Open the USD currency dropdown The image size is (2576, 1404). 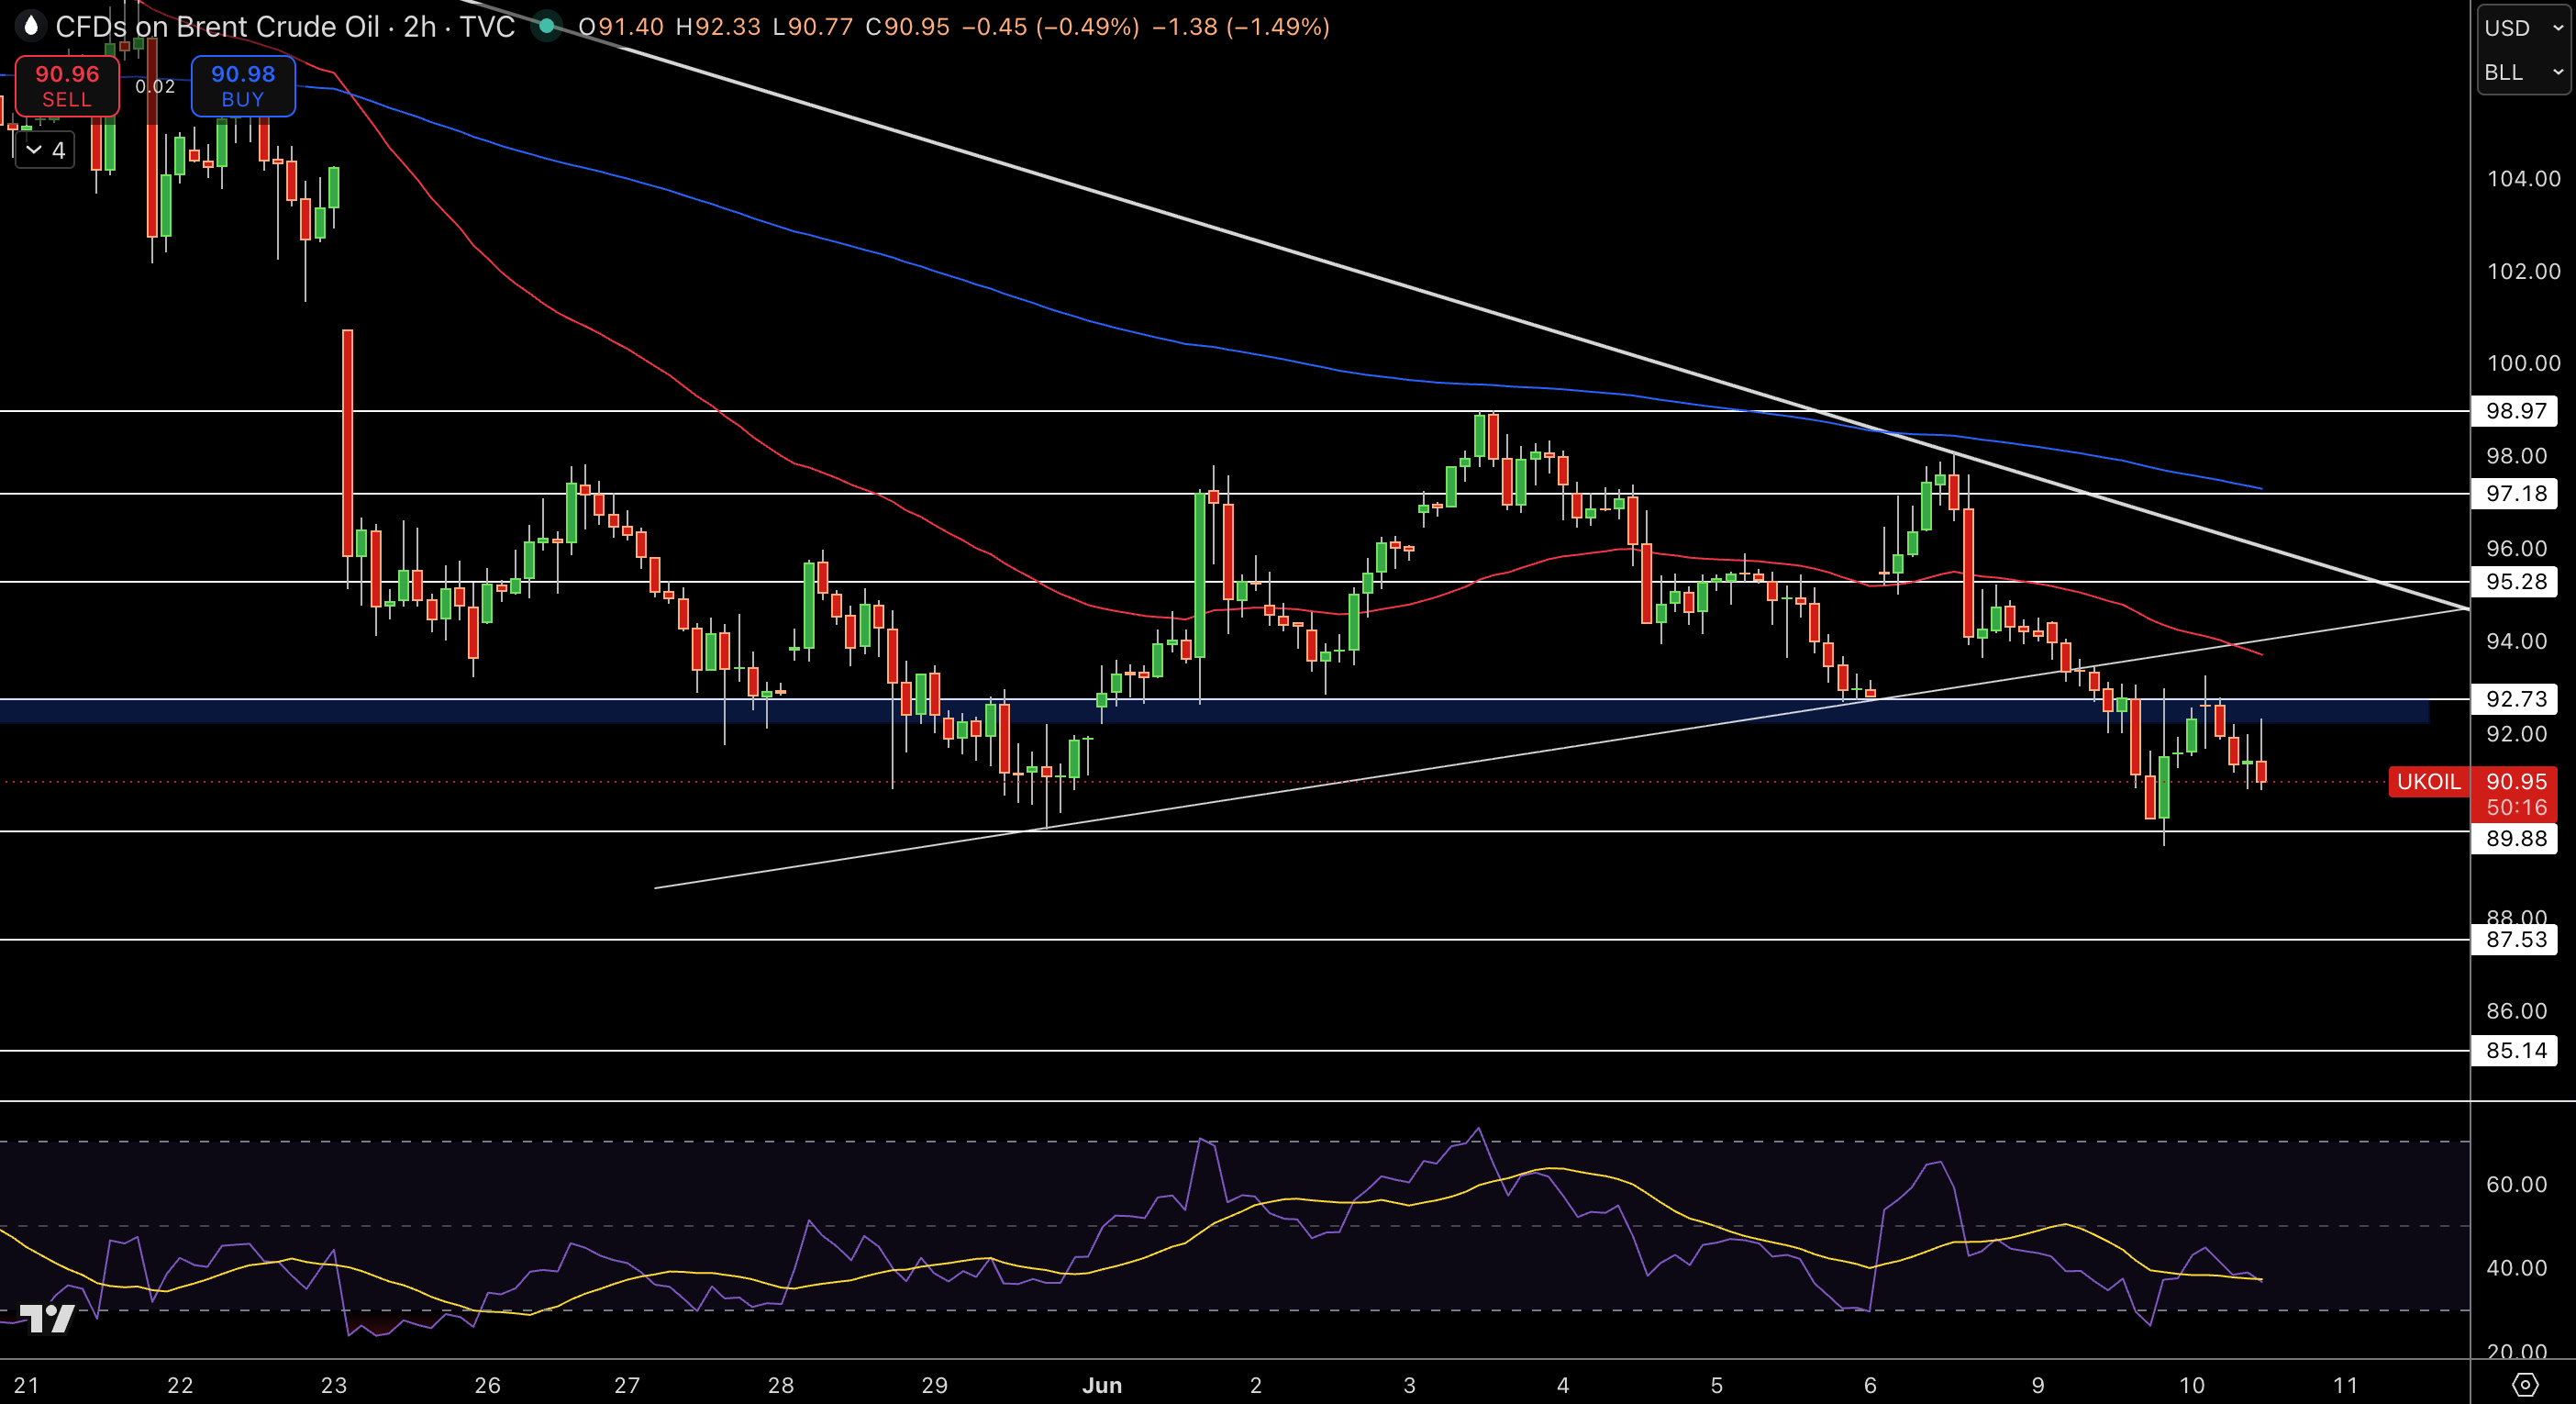point(2522,28)
